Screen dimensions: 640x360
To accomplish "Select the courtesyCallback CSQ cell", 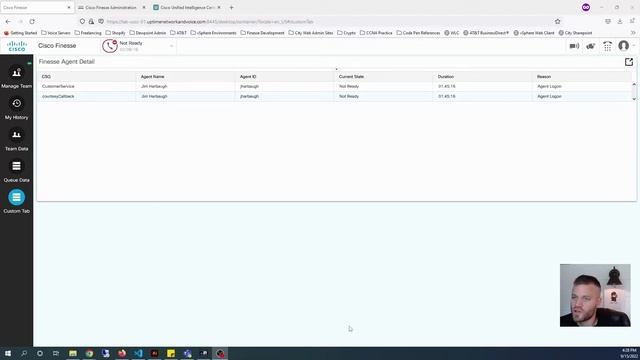I will (x=58, y=96).
